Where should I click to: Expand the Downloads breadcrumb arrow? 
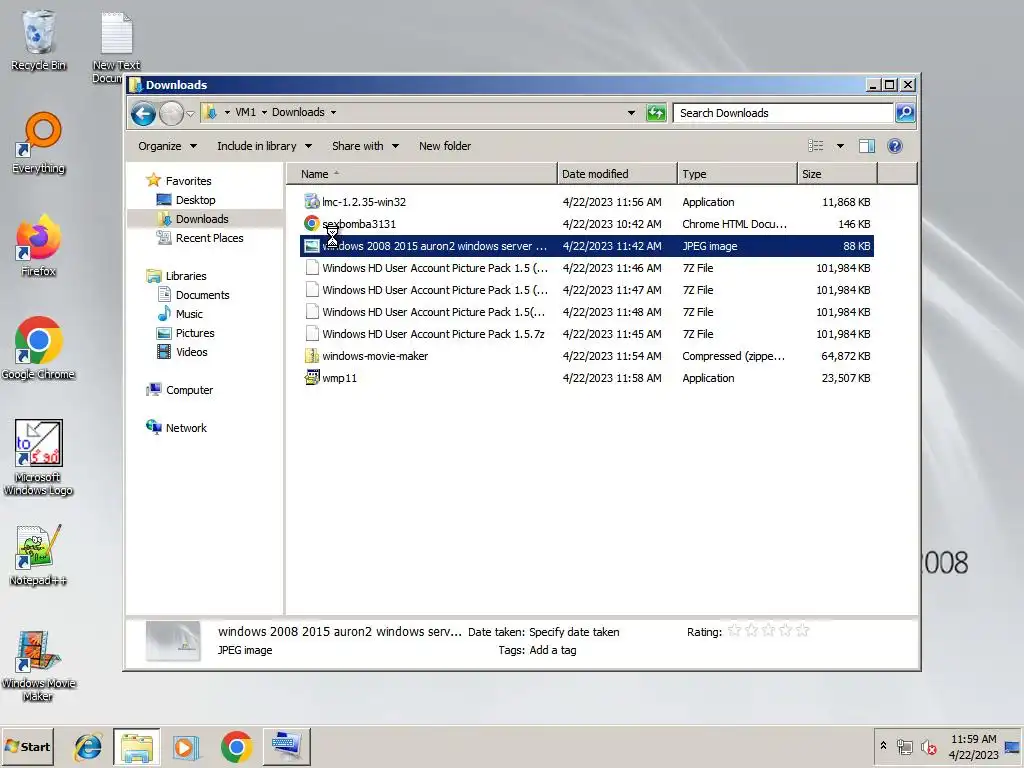[x=333, y=112]
